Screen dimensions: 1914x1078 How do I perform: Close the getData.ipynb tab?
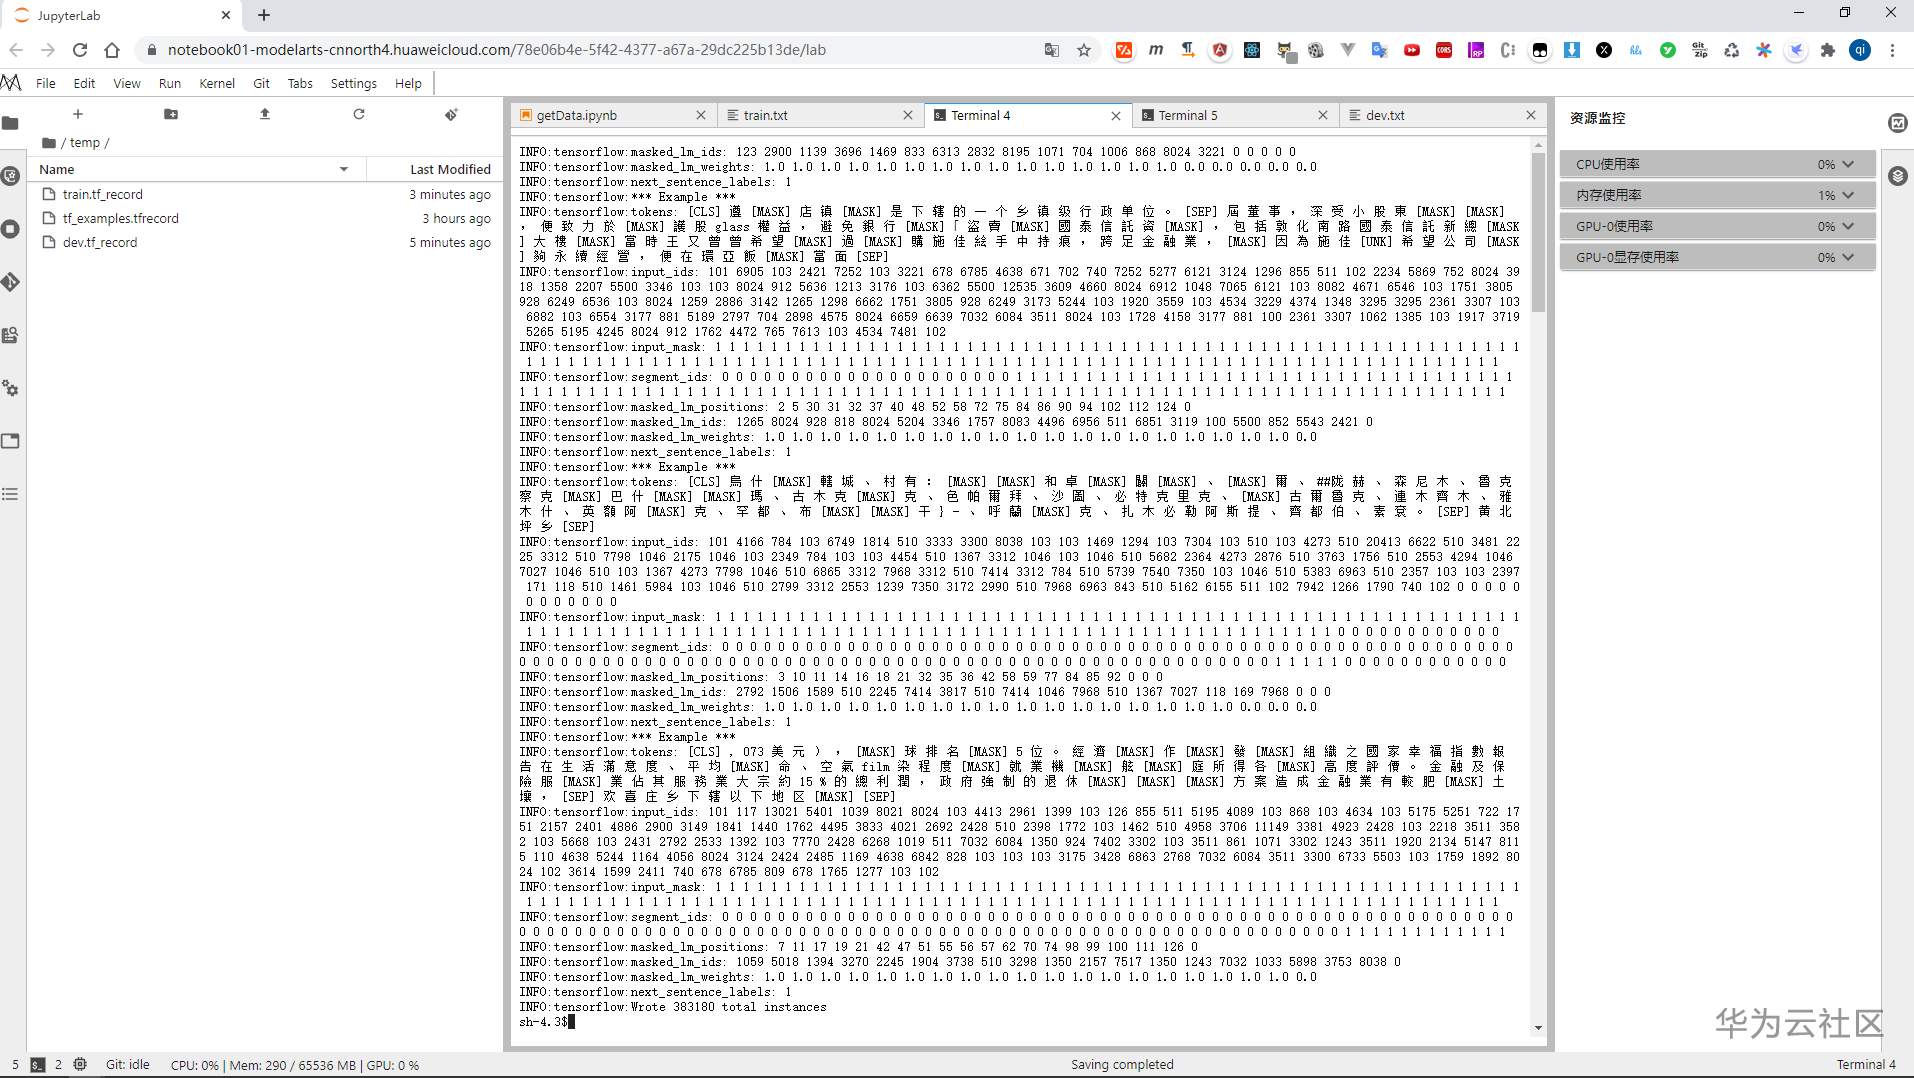click(x=701, y=116)
